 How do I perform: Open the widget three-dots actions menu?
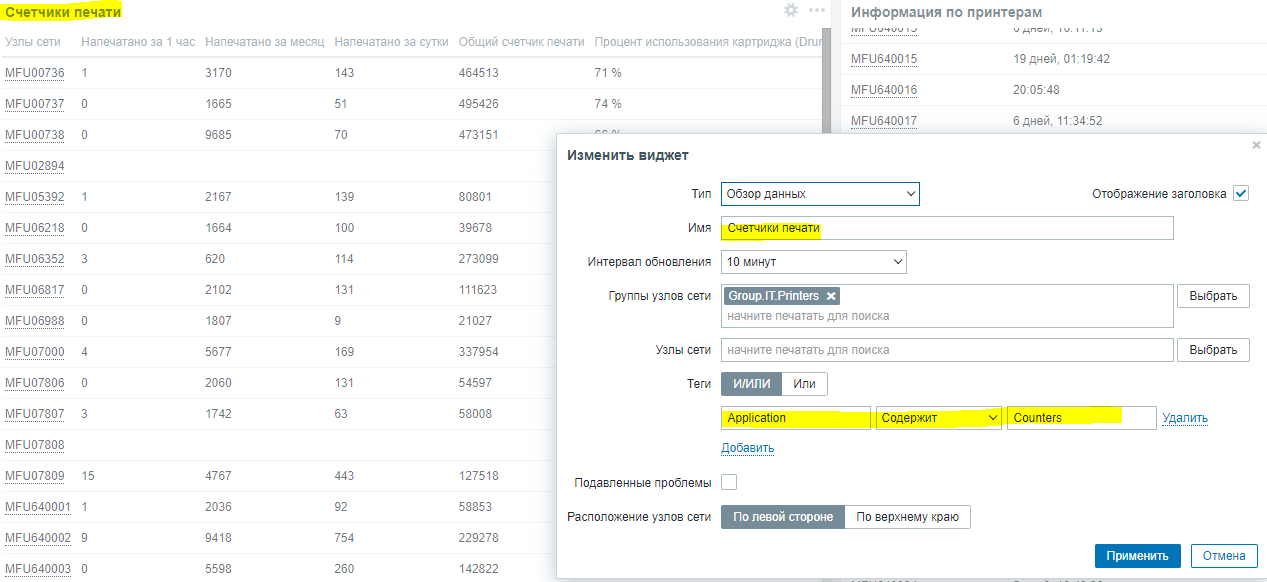[817, 10]
